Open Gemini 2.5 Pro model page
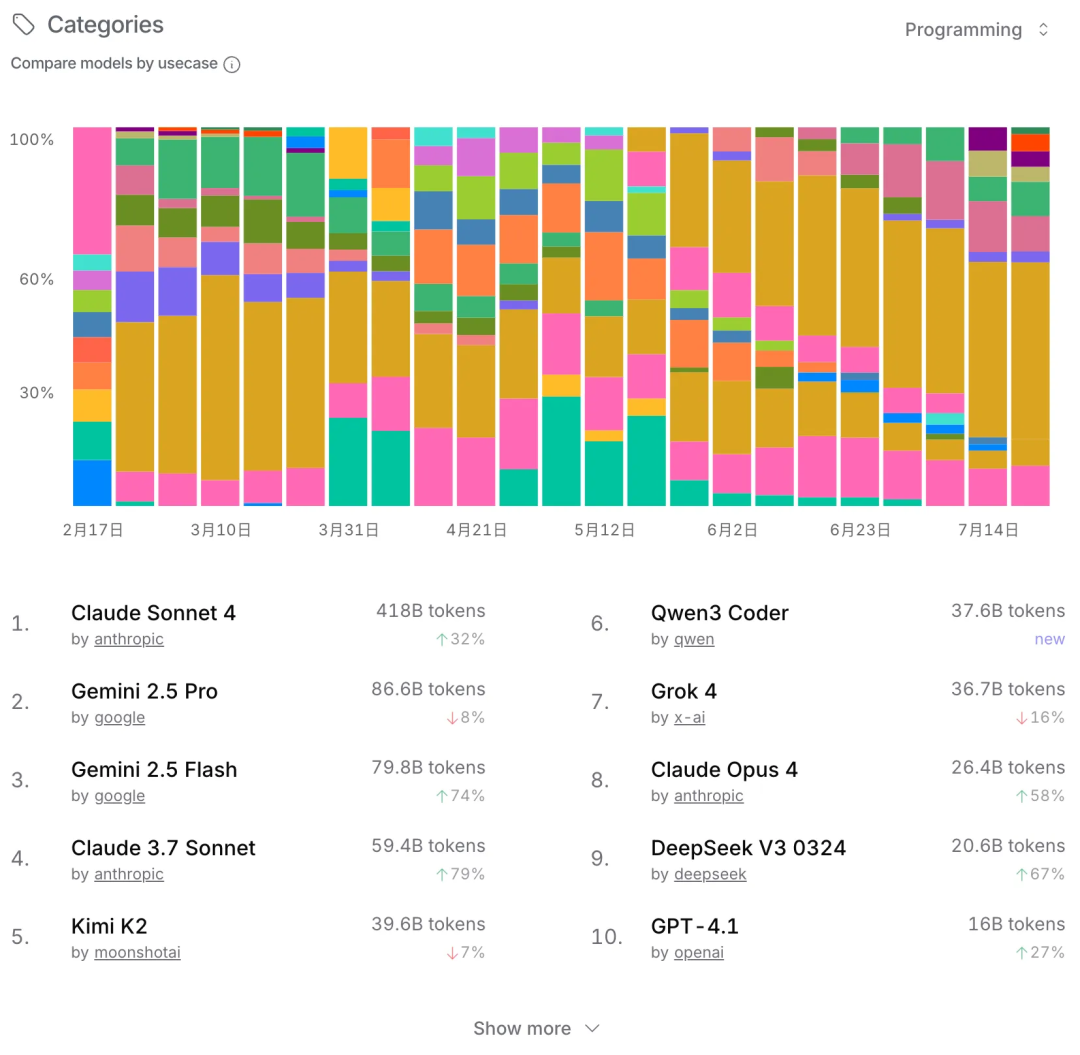 pos(144,691)
